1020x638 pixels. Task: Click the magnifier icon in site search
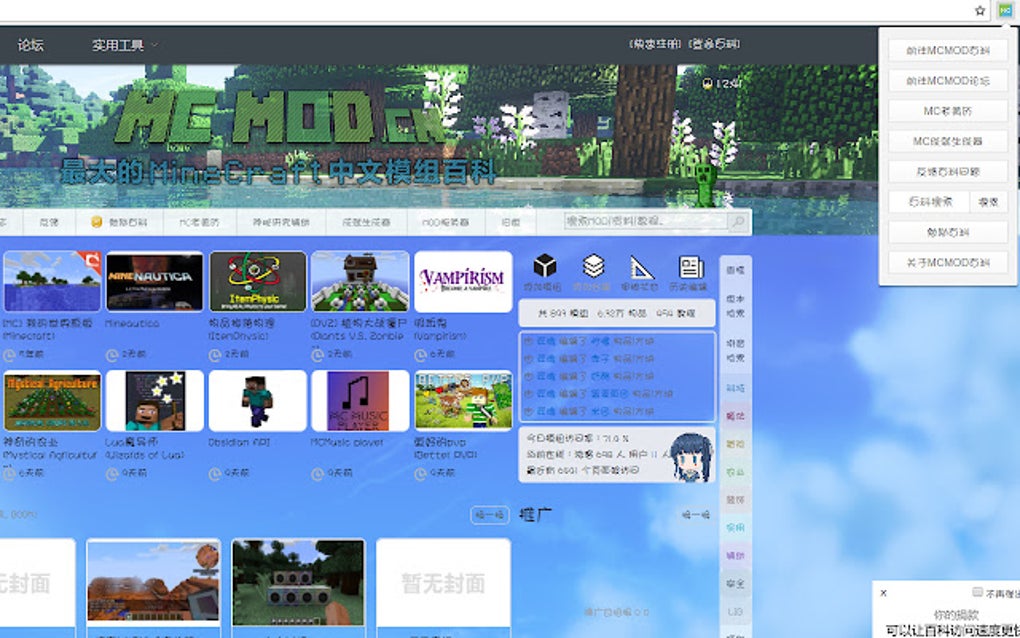coord(738,222)
